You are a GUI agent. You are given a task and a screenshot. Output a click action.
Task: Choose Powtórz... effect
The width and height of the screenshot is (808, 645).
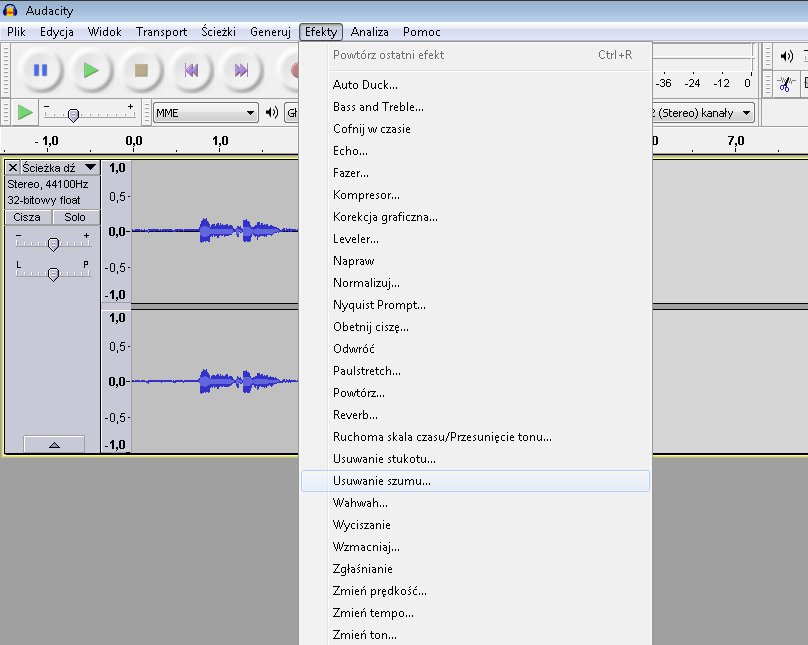click(x=475, y=393)
